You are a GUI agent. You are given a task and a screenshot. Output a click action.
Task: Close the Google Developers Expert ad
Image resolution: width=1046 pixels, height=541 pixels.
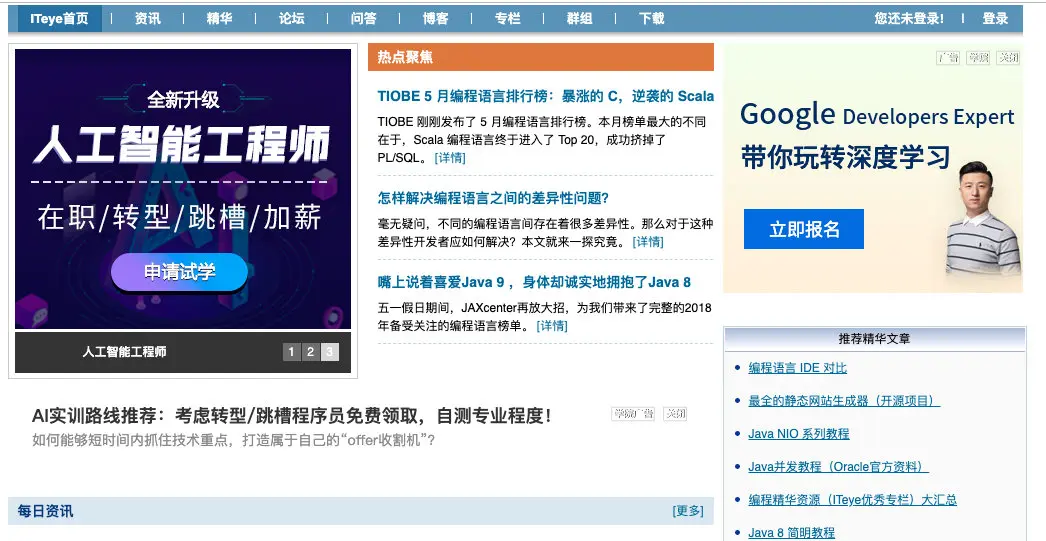[x=1008, y=57]
